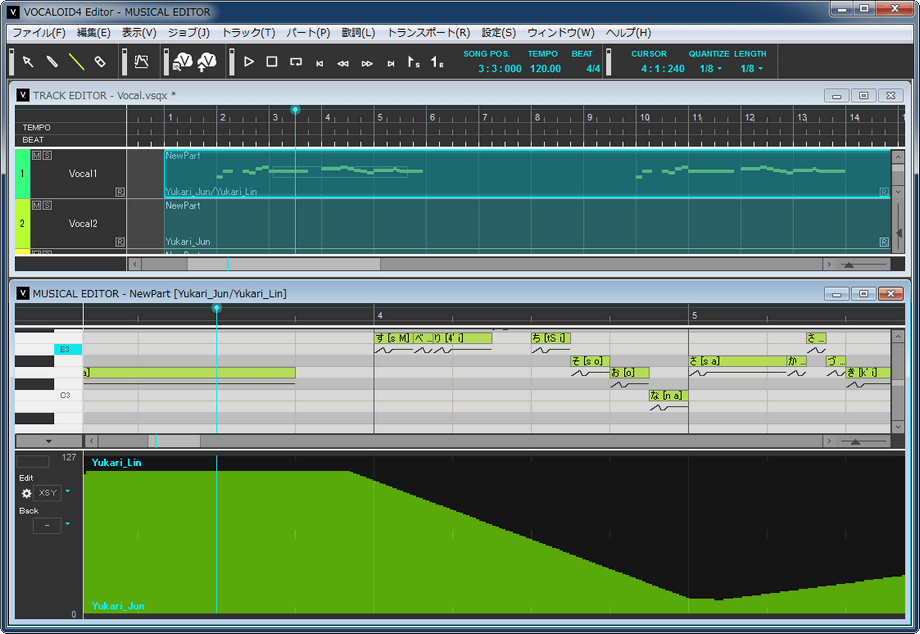Open the トラック(T) menu

pyautogui.click(x=248, y=33)
